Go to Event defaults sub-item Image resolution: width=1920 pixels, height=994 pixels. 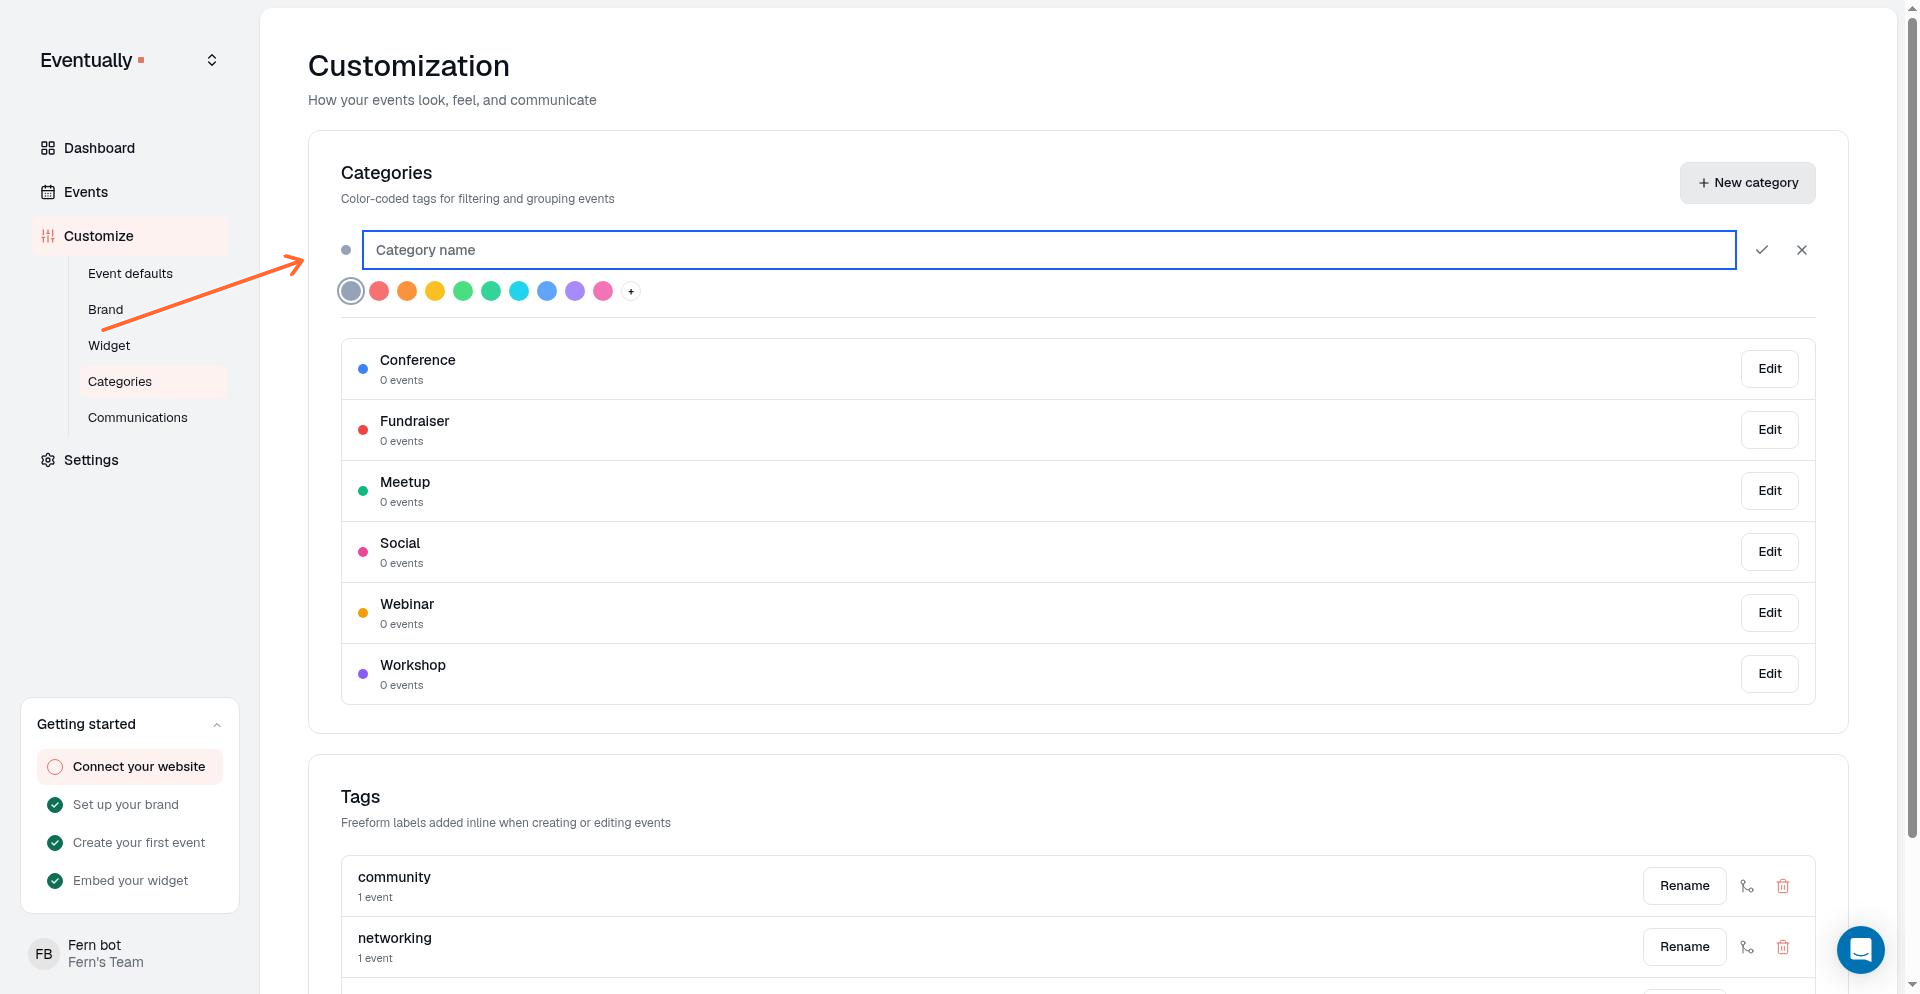152,274
